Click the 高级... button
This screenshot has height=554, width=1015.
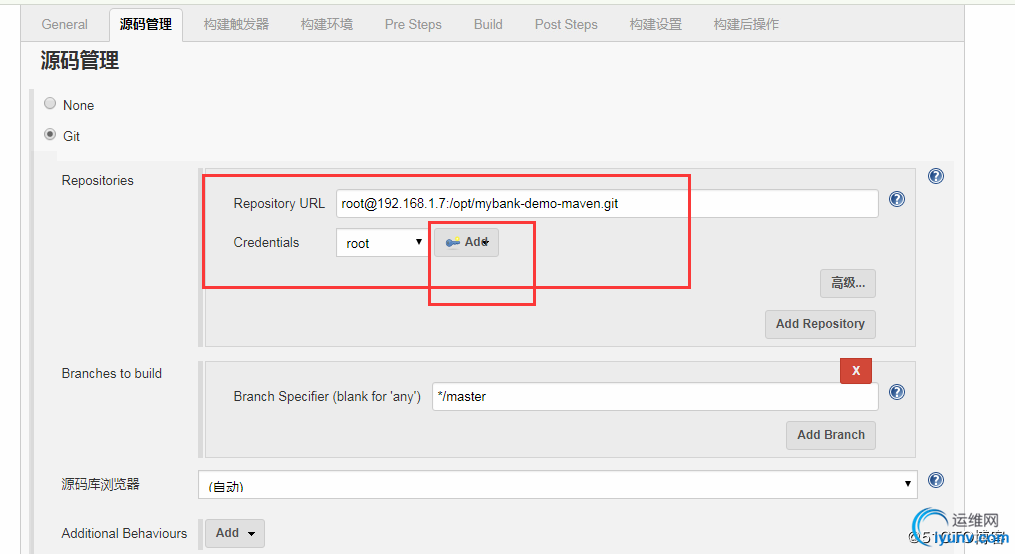tap(848, 283)
